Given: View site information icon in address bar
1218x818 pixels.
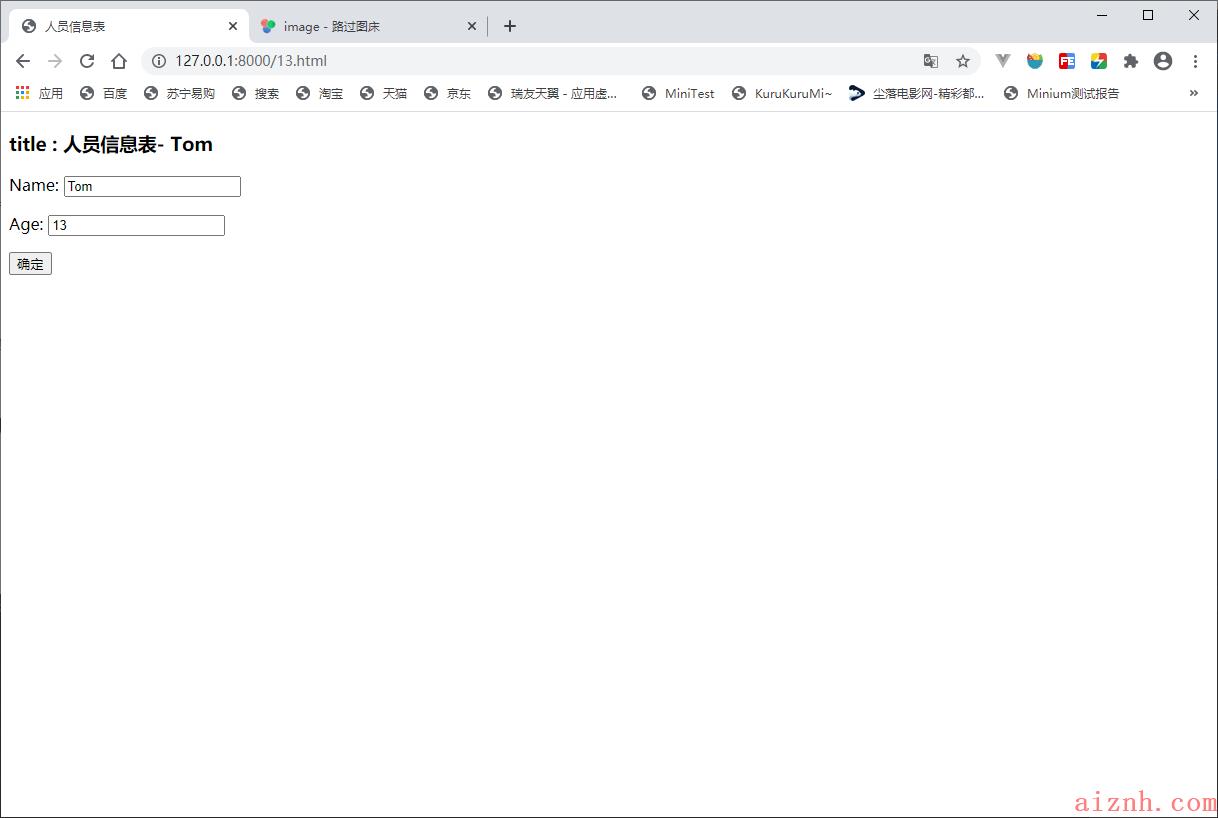Looking at the screenshot, I should click(158, 61).
